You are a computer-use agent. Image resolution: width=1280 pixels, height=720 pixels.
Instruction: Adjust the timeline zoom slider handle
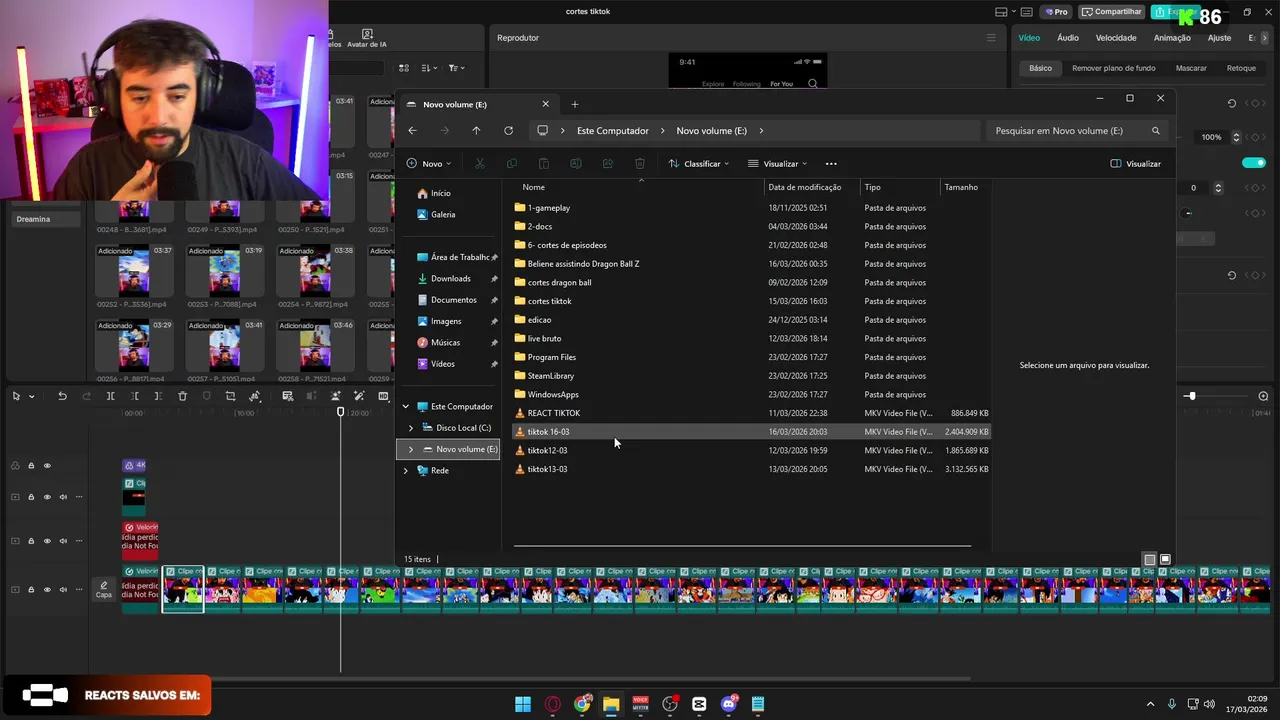(x=1190, y=396)
